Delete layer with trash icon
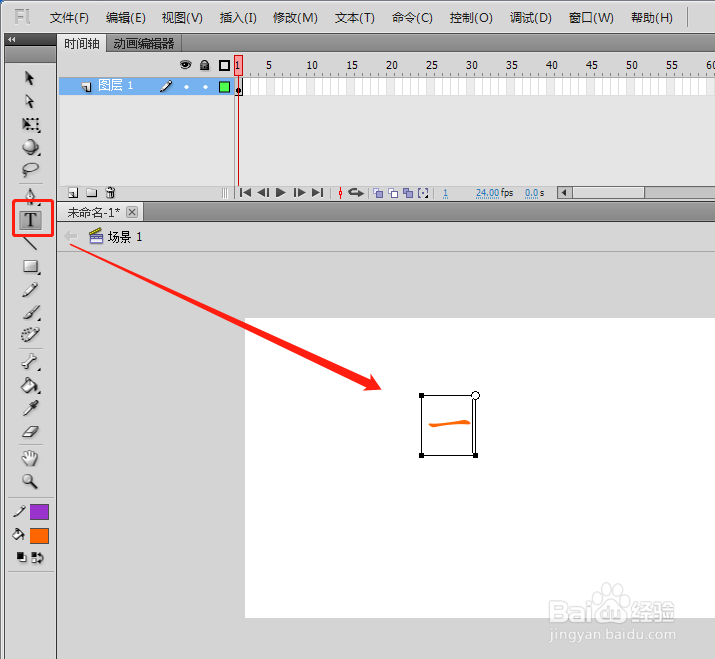This screenshot has height=659, width=715. coord(110,192)
